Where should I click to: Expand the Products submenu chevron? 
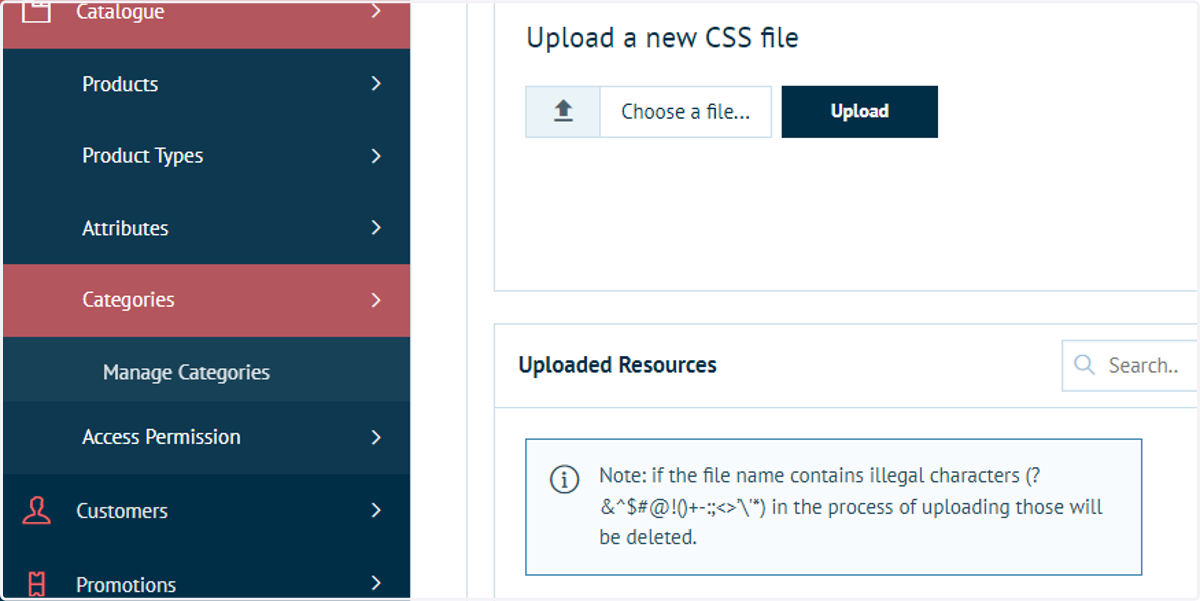pyautogui.click(x=376, y=84)
